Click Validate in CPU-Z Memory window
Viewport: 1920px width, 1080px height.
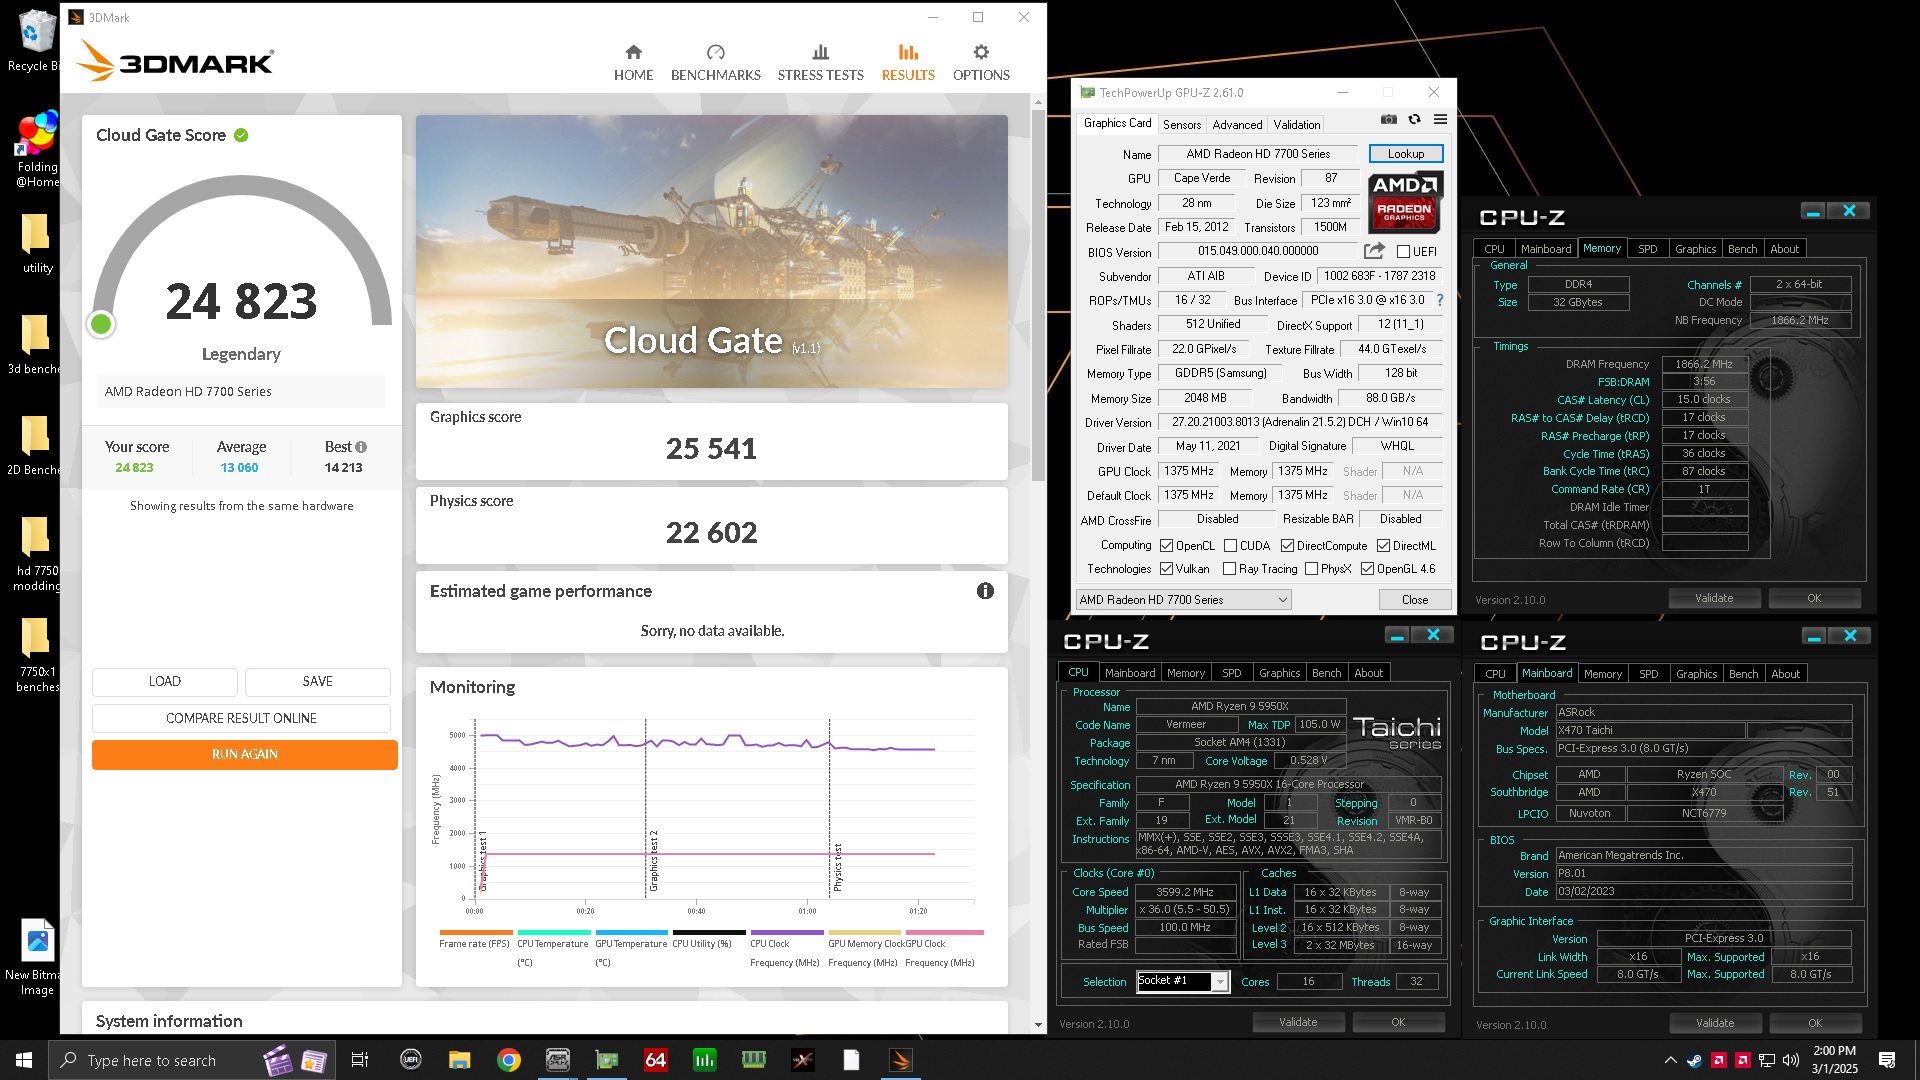(x=1713, y=598)
